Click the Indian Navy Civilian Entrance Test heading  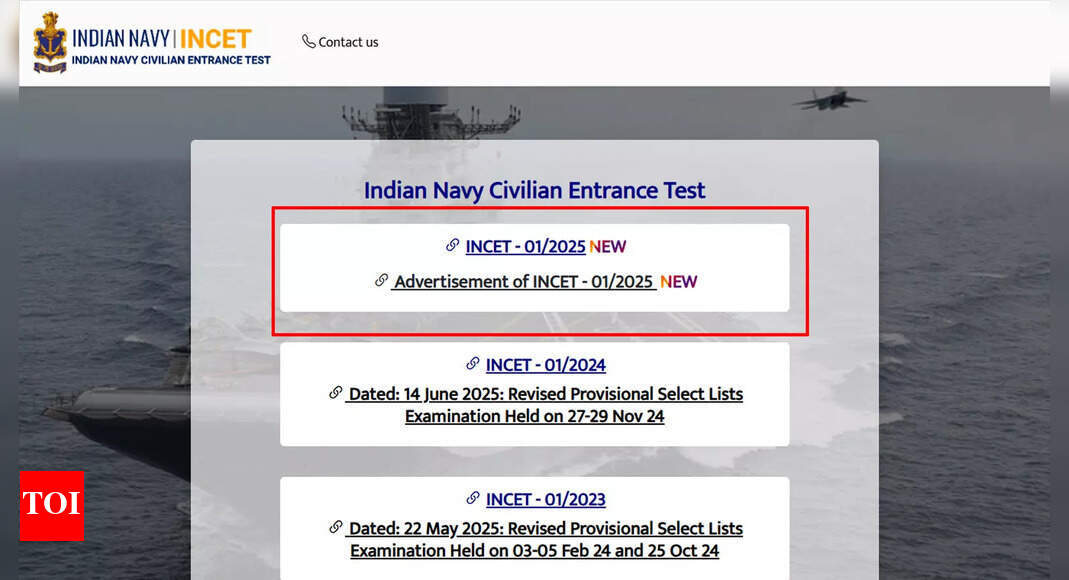(x=534, y=190)
